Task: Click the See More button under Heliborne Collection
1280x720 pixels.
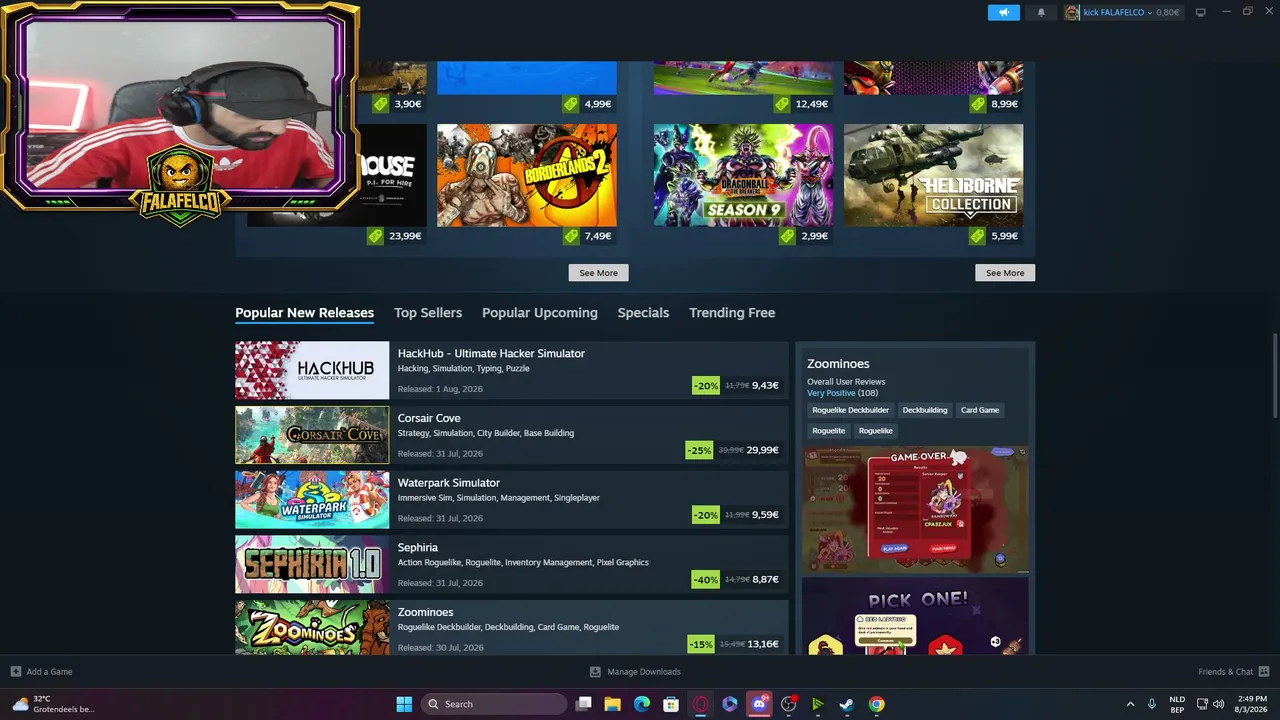Action: coord(1005,273)
